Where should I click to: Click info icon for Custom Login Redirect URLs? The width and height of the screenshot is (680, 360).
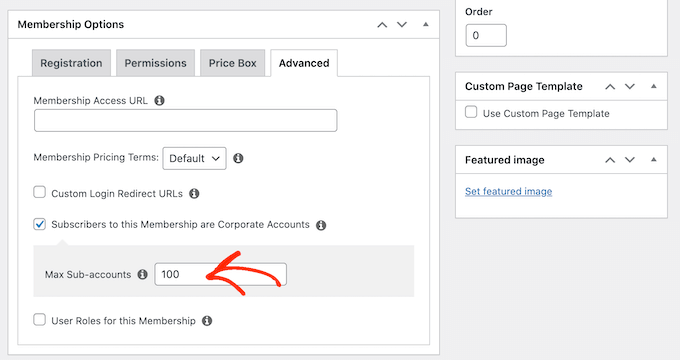coord(194,193)
